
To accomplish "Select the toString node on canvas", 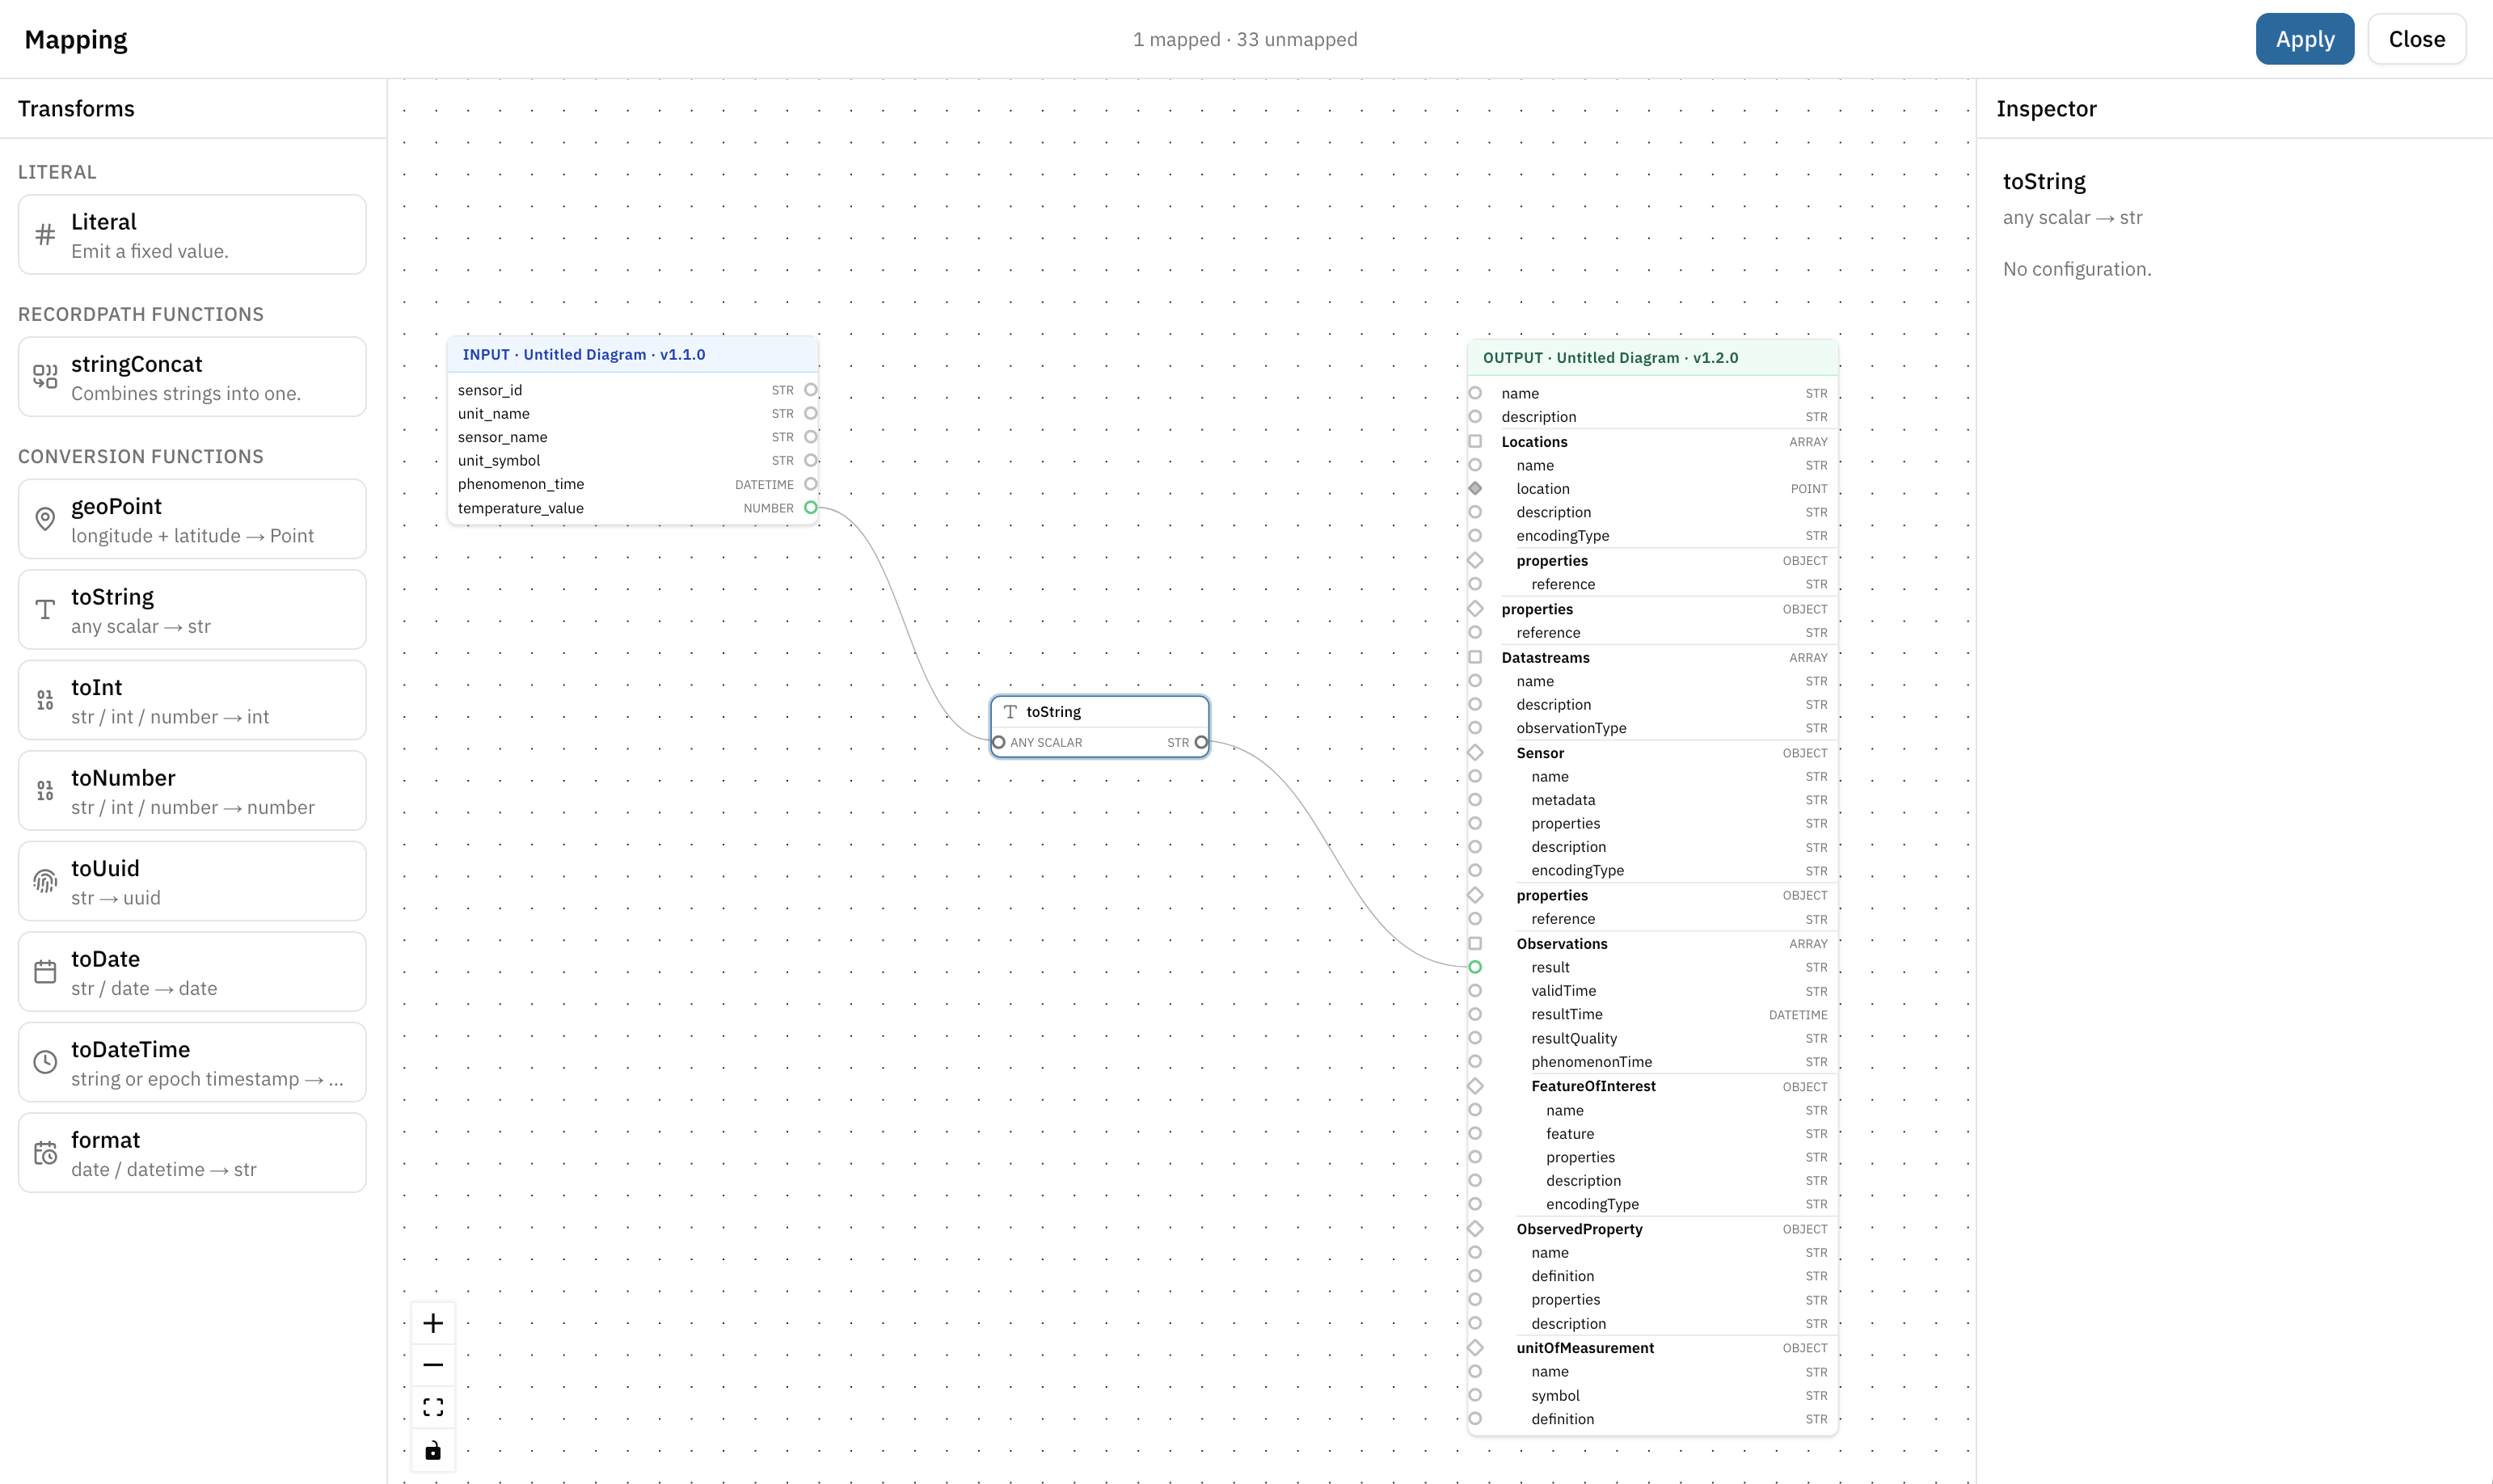I will coord(1099,727).
